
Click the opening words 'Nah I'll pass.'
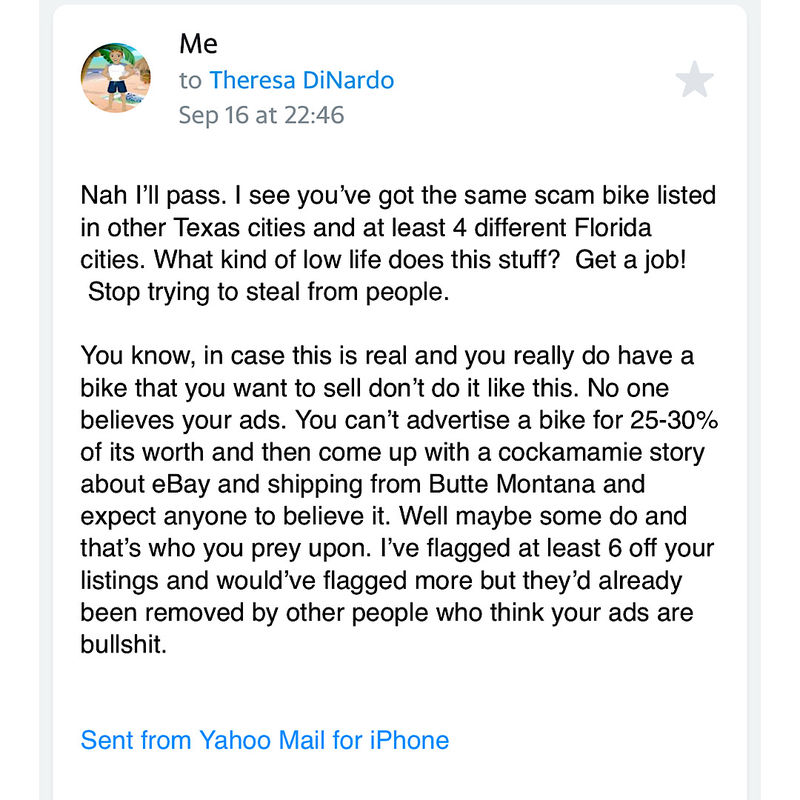click(x=153, y=195)
